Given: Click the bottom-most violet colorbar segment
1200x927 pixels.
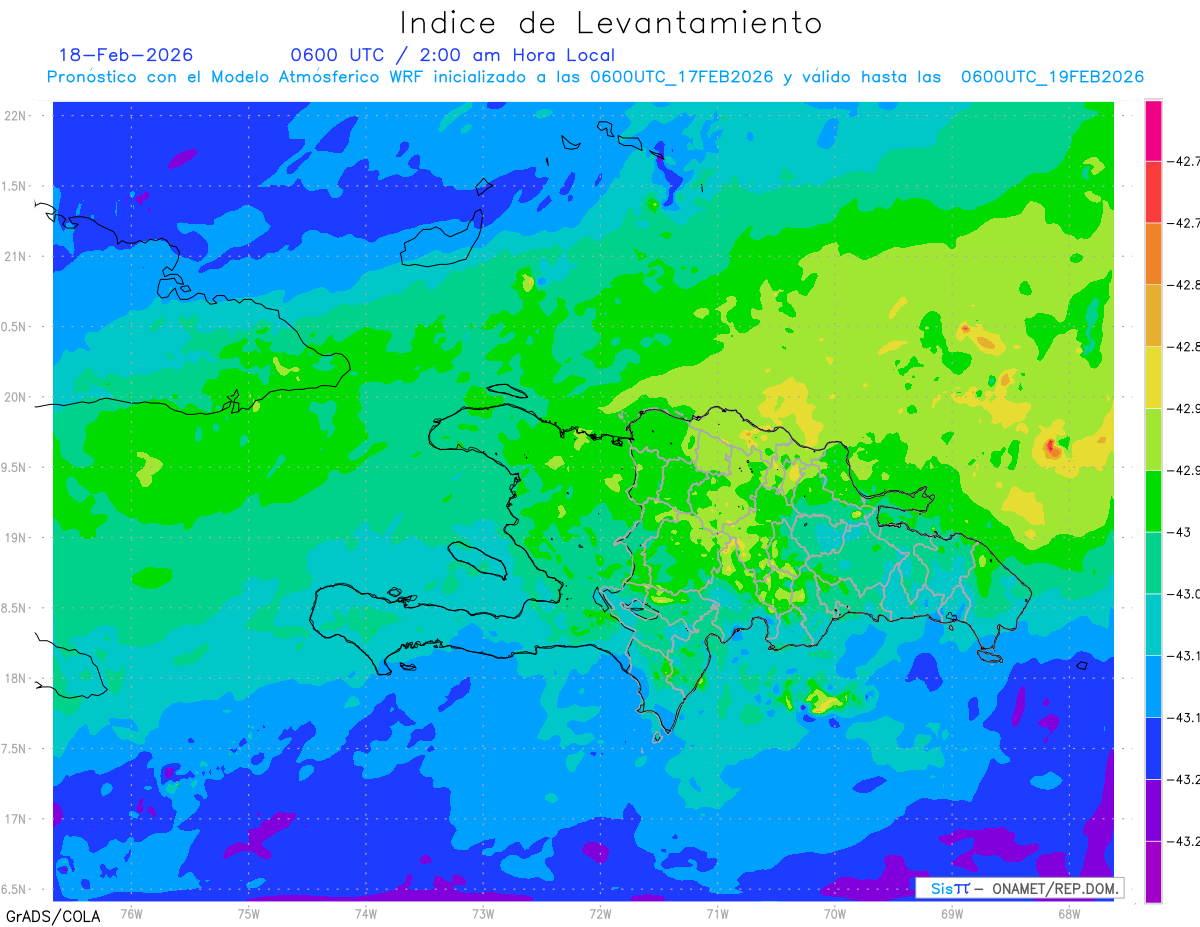Looking at the screenshot, I should click(x=1153, y=872).
